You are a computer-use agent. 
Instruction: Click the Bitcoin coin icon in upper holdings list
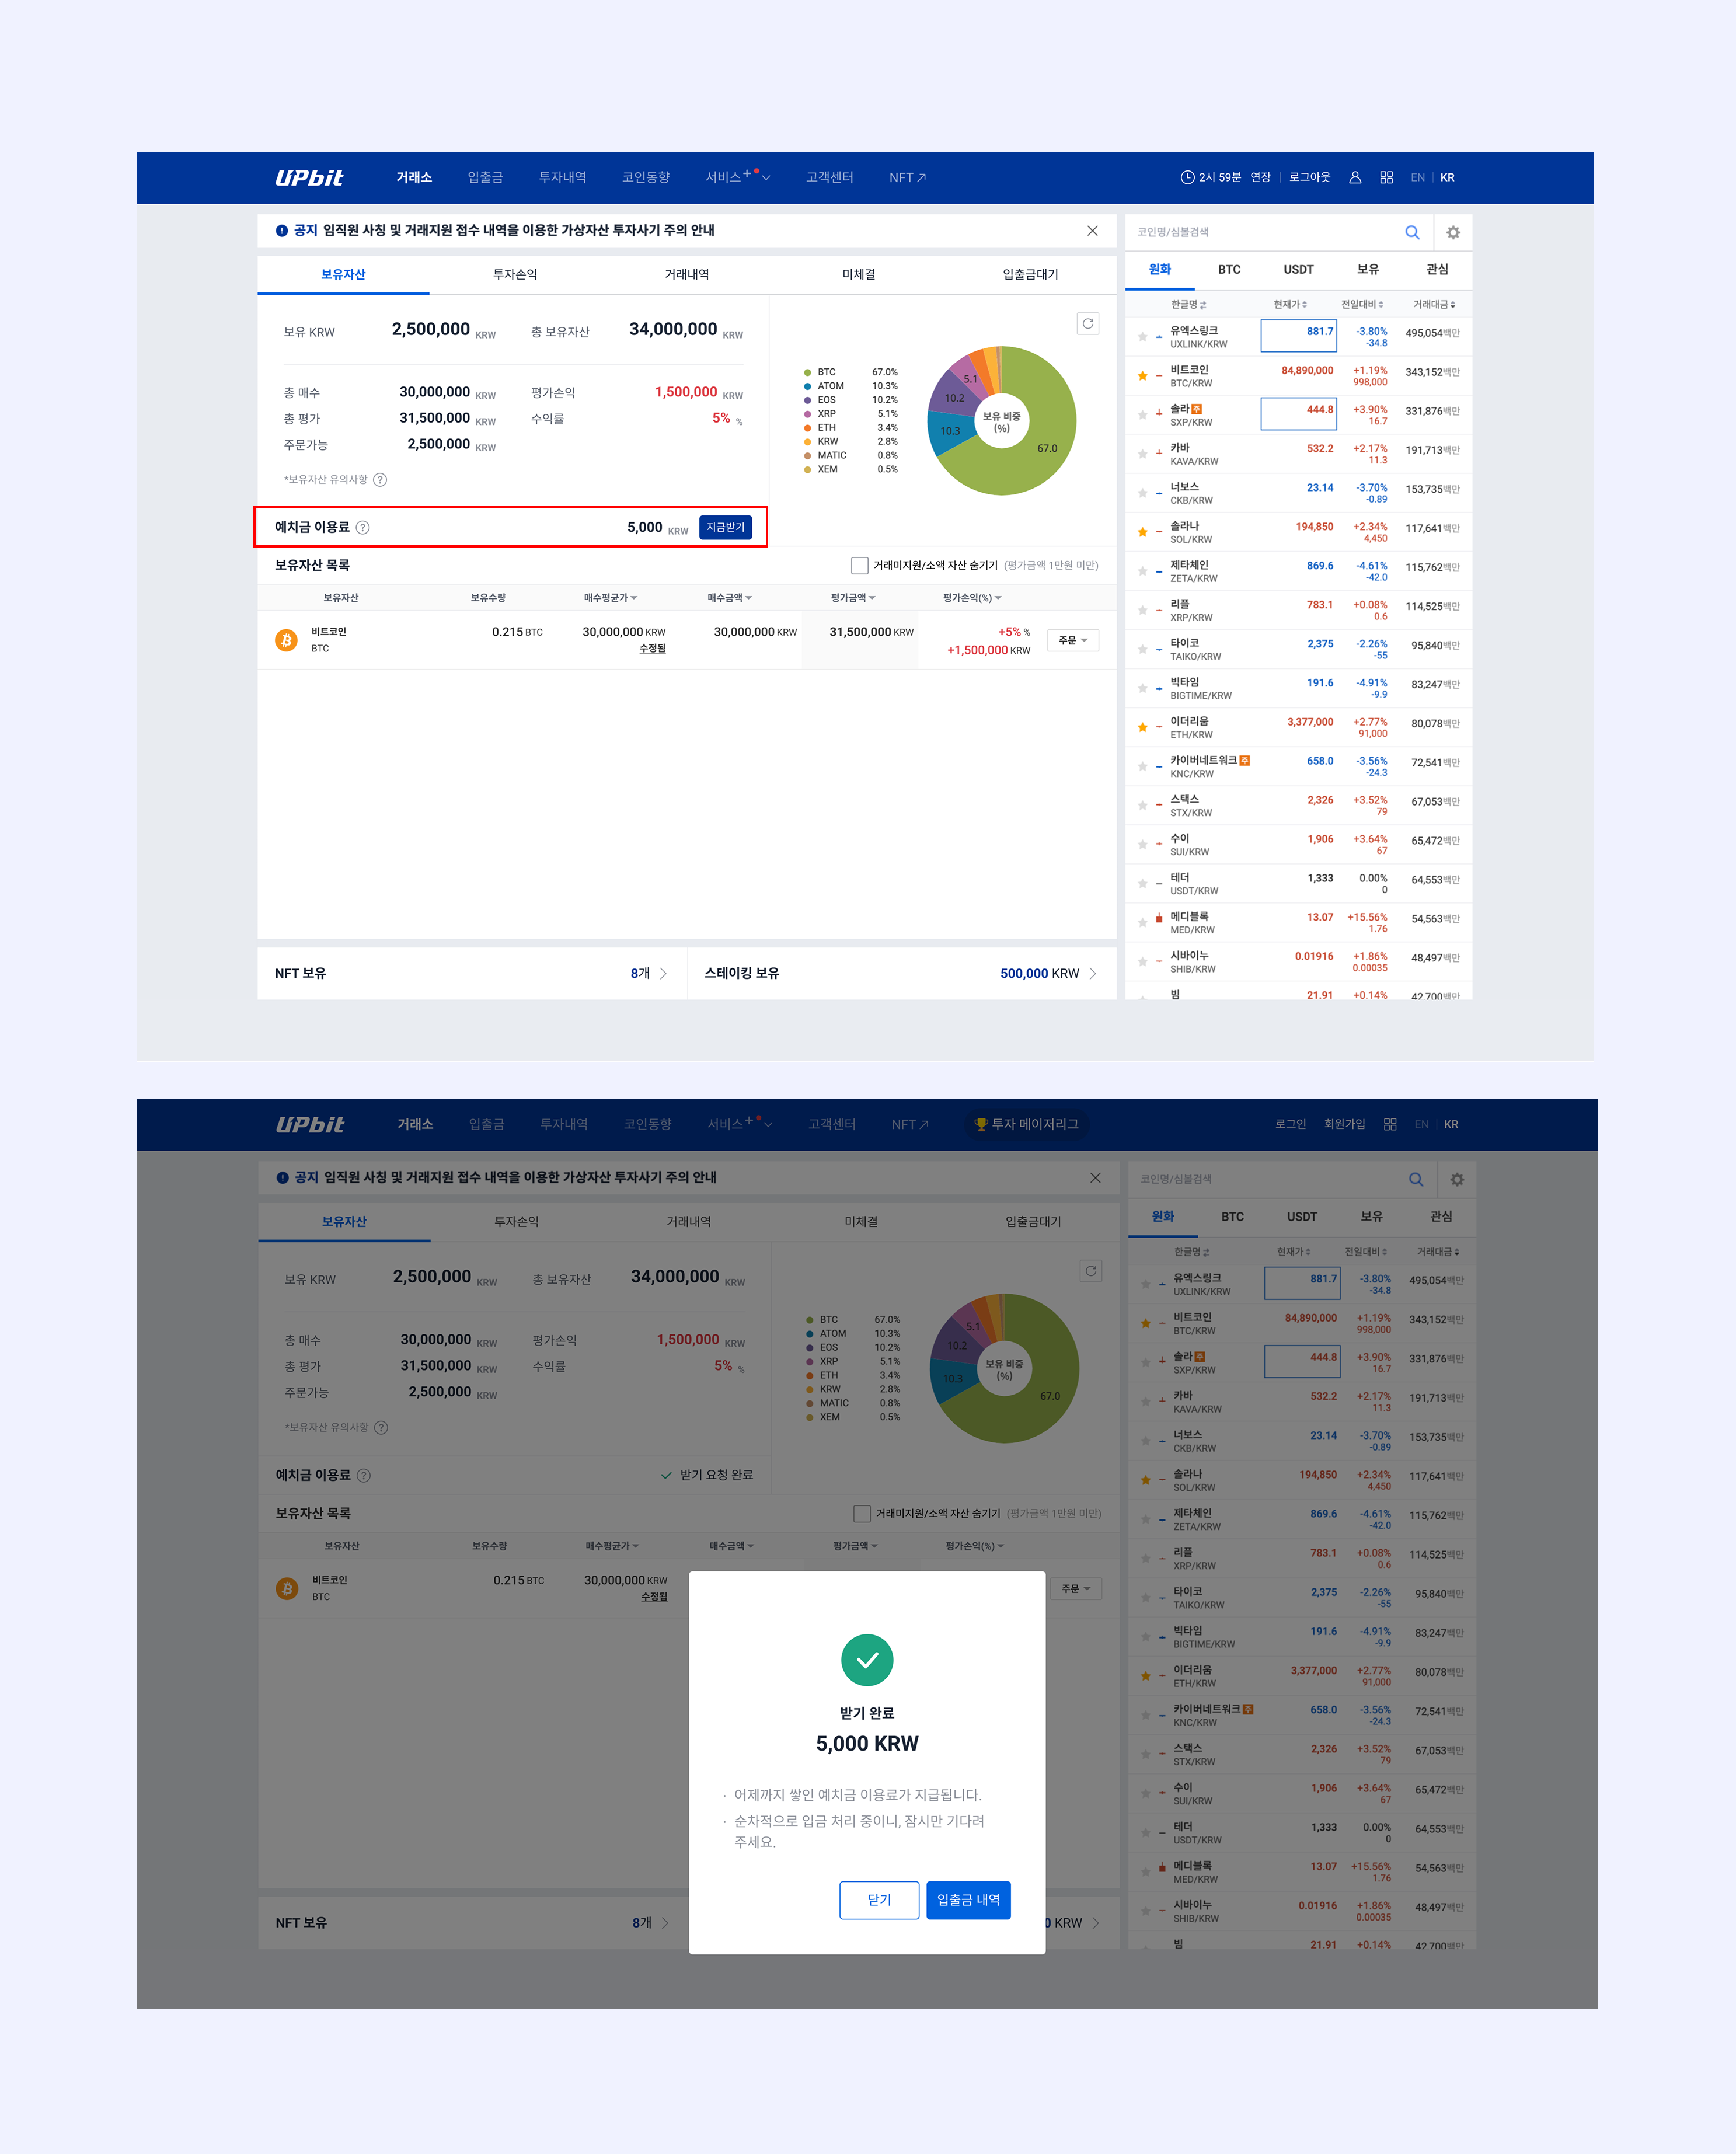286,639
